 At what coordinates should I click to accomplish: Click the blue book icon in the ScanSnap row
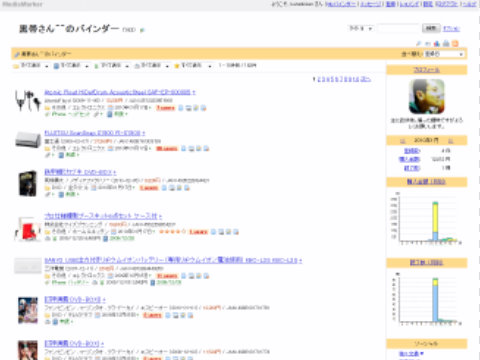pos(61,155)
